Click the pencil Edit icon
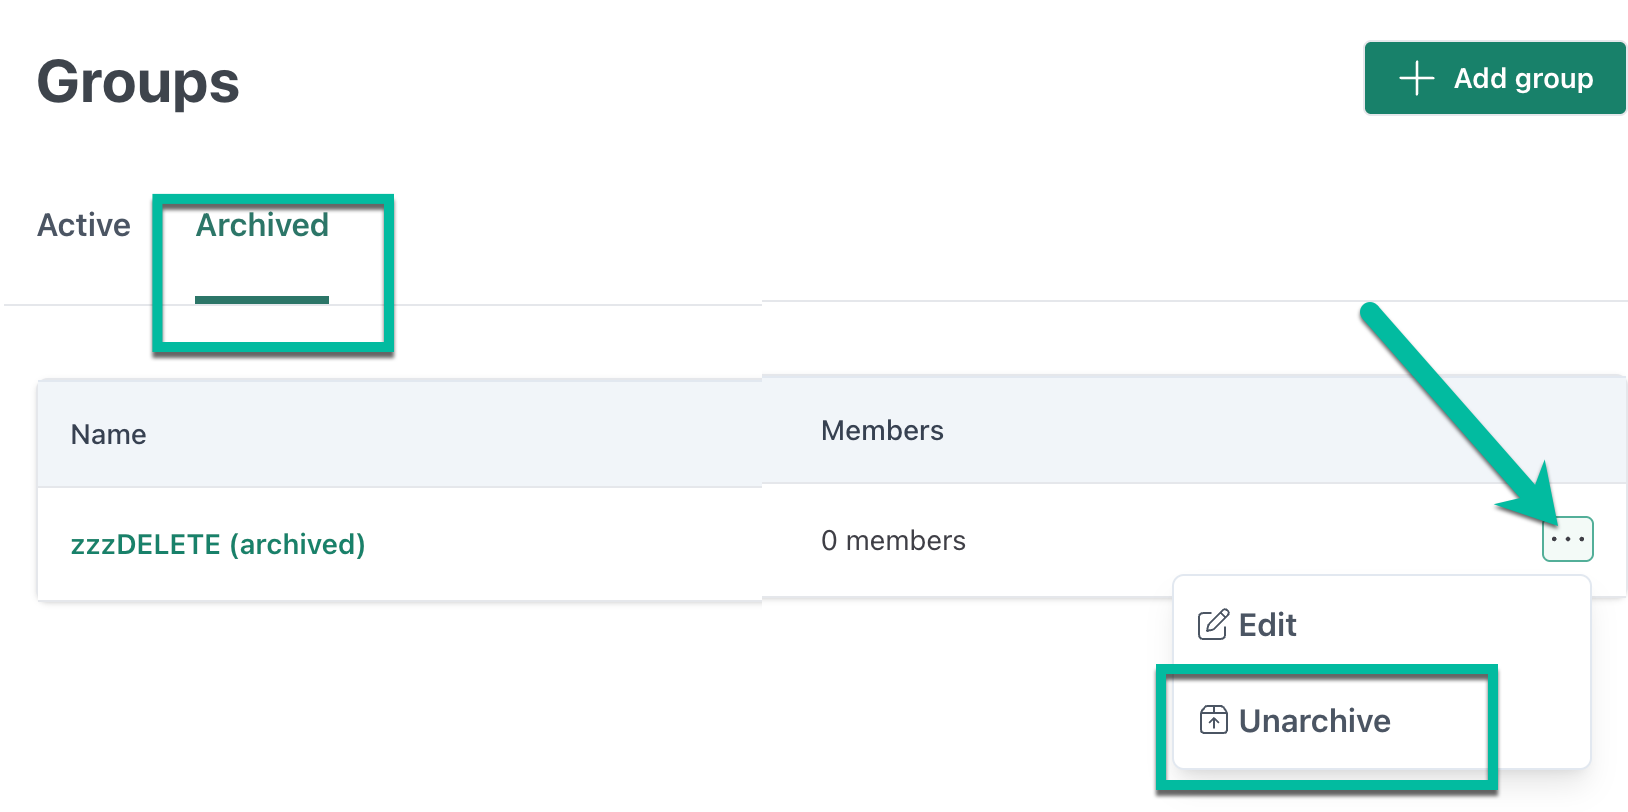The width and height of the screenshot is (1628, 812). click(x=1213, y=625)
